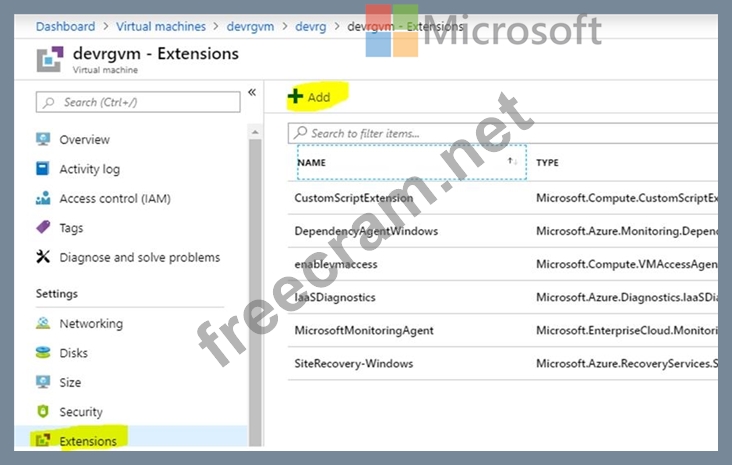Click the Overview monitor icon
The height and width of the screenshot is (465, 732).
tap(43, 140)
